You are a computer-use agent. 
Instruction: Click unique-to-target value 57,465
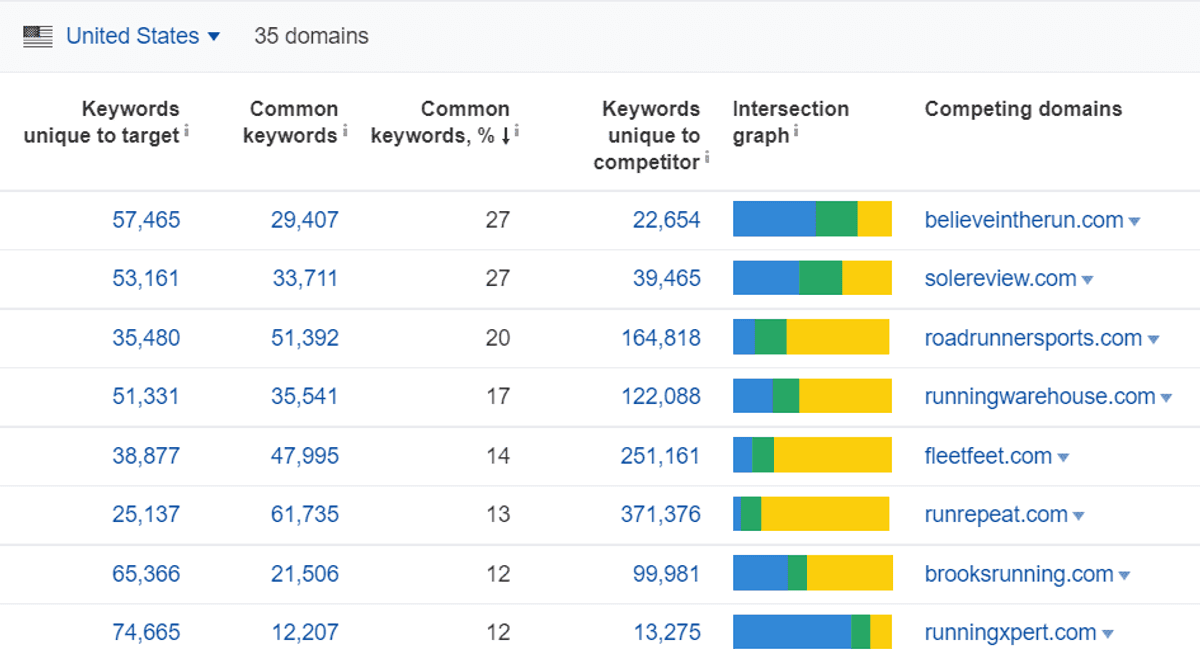[x=146, y=220]
